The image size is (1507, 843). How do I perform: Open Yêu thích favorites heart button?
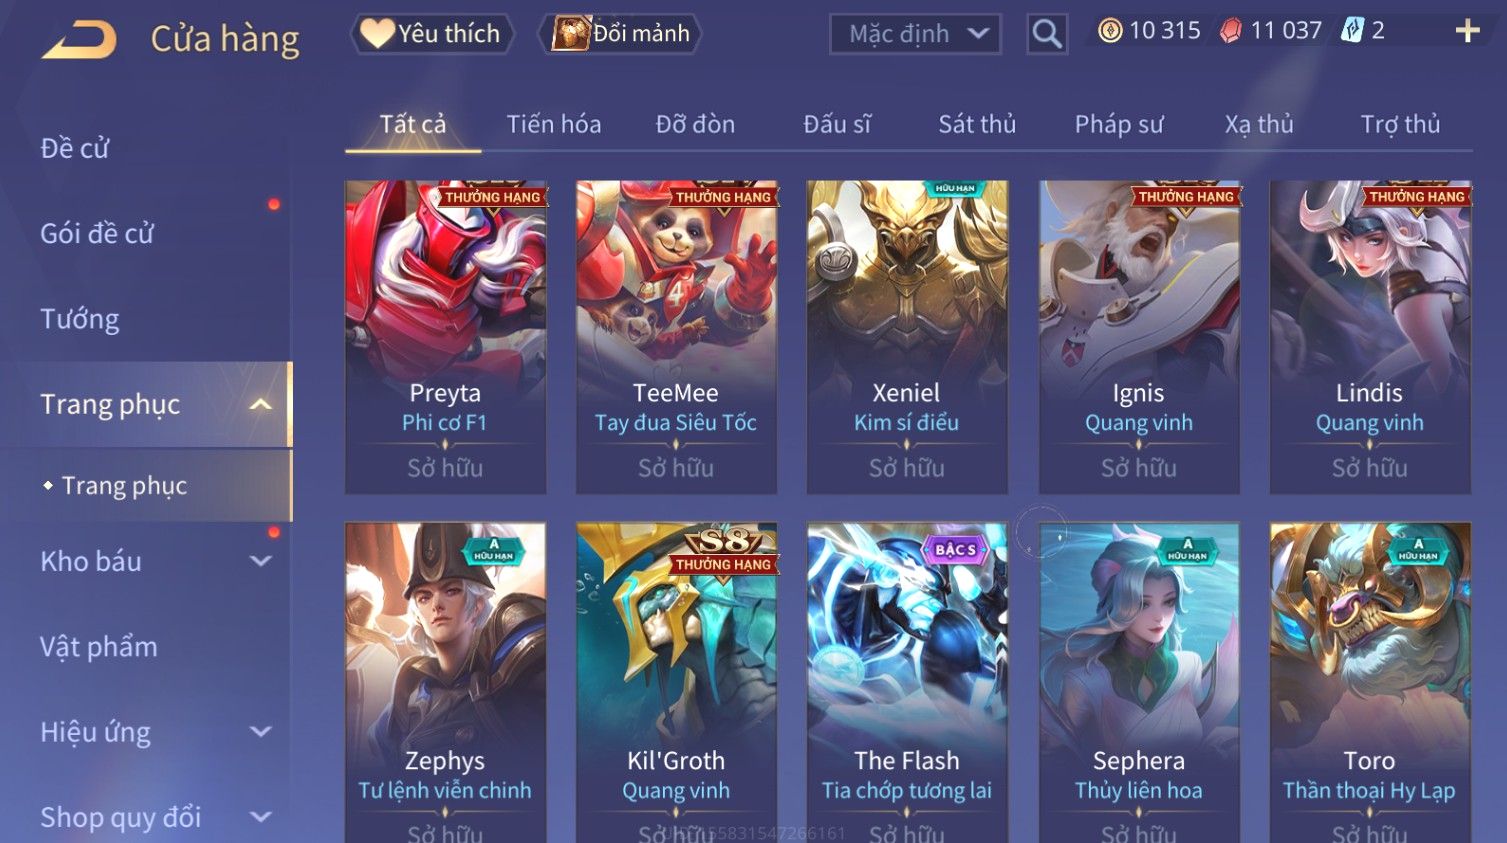(x=432, y=34)
